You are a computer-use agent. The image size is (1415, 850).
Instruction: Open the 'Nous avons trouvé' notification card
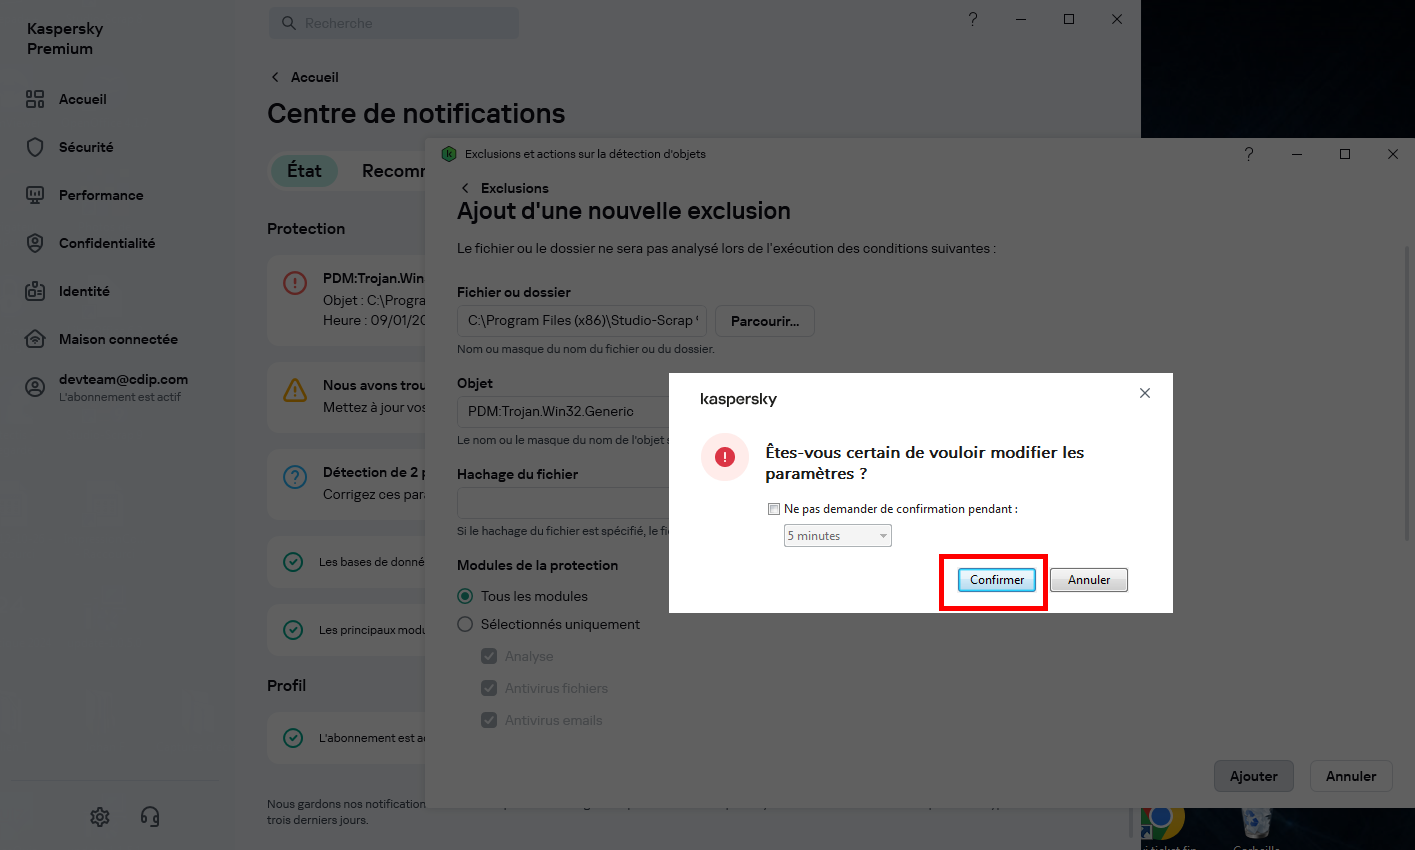347,397
